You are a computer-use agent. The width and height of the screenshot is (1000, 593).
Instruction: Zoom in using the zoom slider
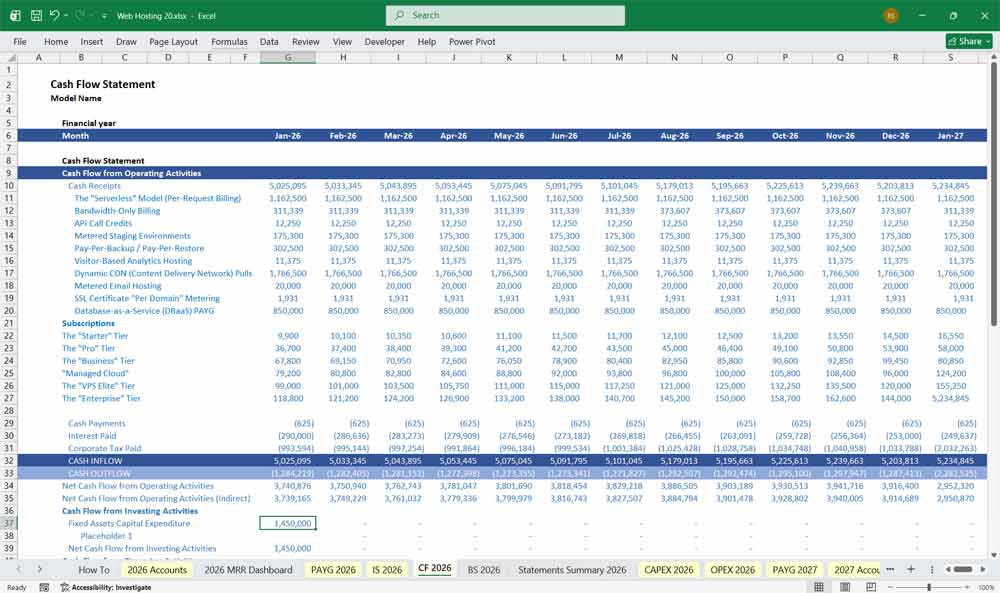click(x=967, y=586)
